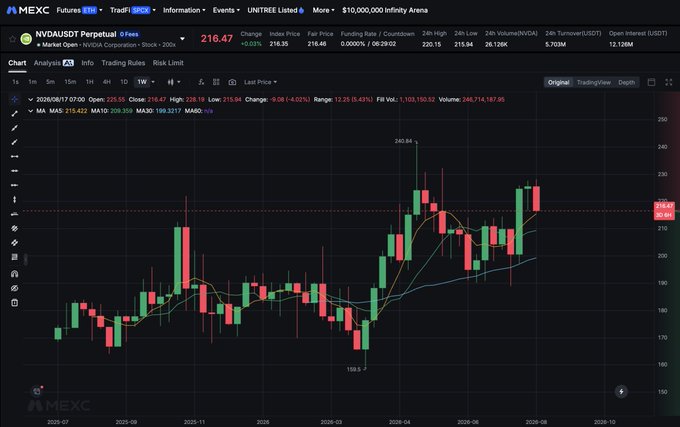This screenshot has height=427, width=680.
Task: Open the chart type dropdown arrow
Action: [179, 82]
